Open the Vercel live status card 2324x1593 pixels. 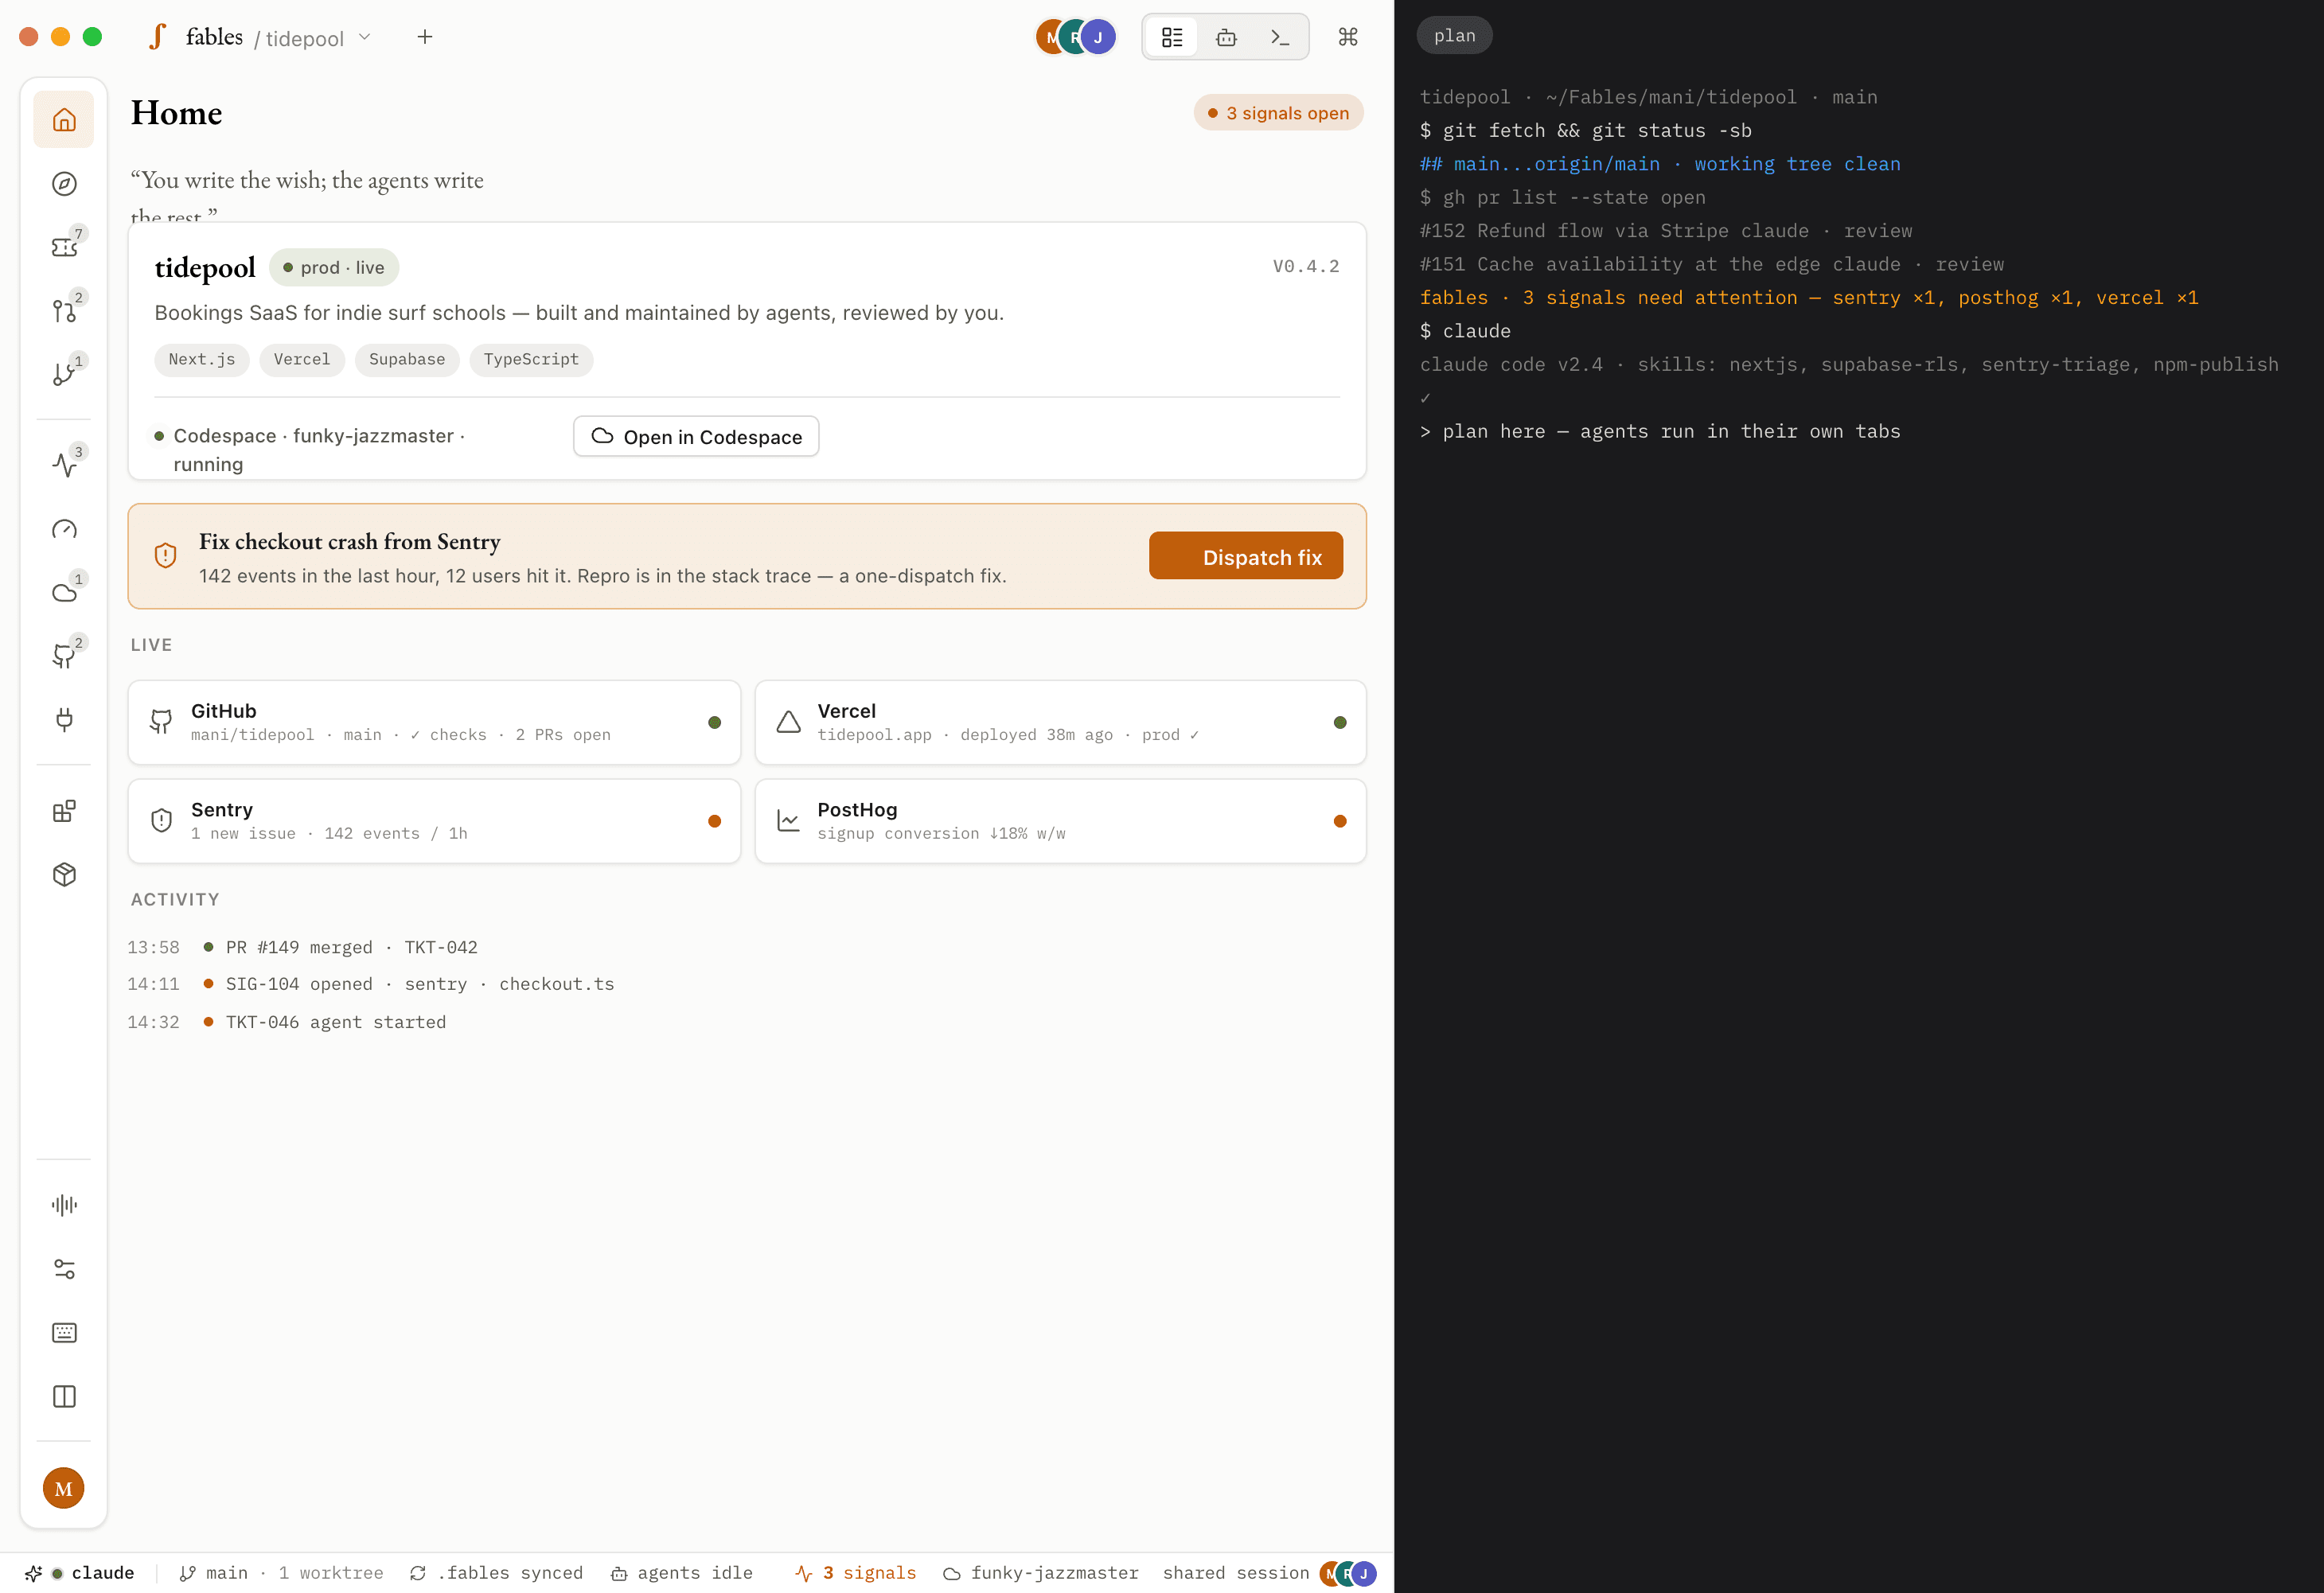[x=1061, y=722]
